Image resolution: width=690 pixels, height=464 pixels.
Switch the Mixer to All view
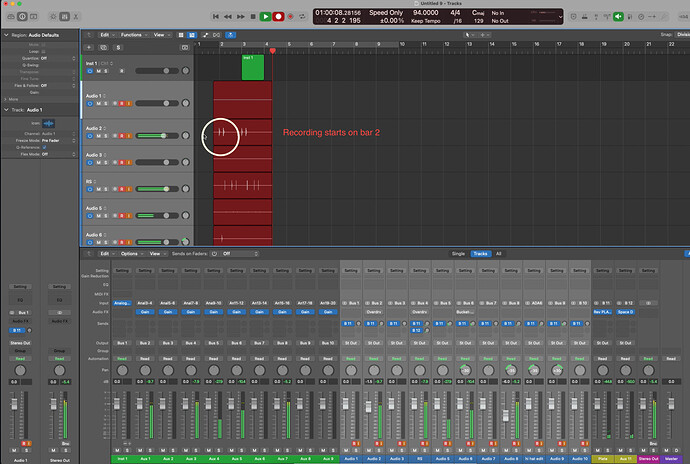[x=499, y=254]
